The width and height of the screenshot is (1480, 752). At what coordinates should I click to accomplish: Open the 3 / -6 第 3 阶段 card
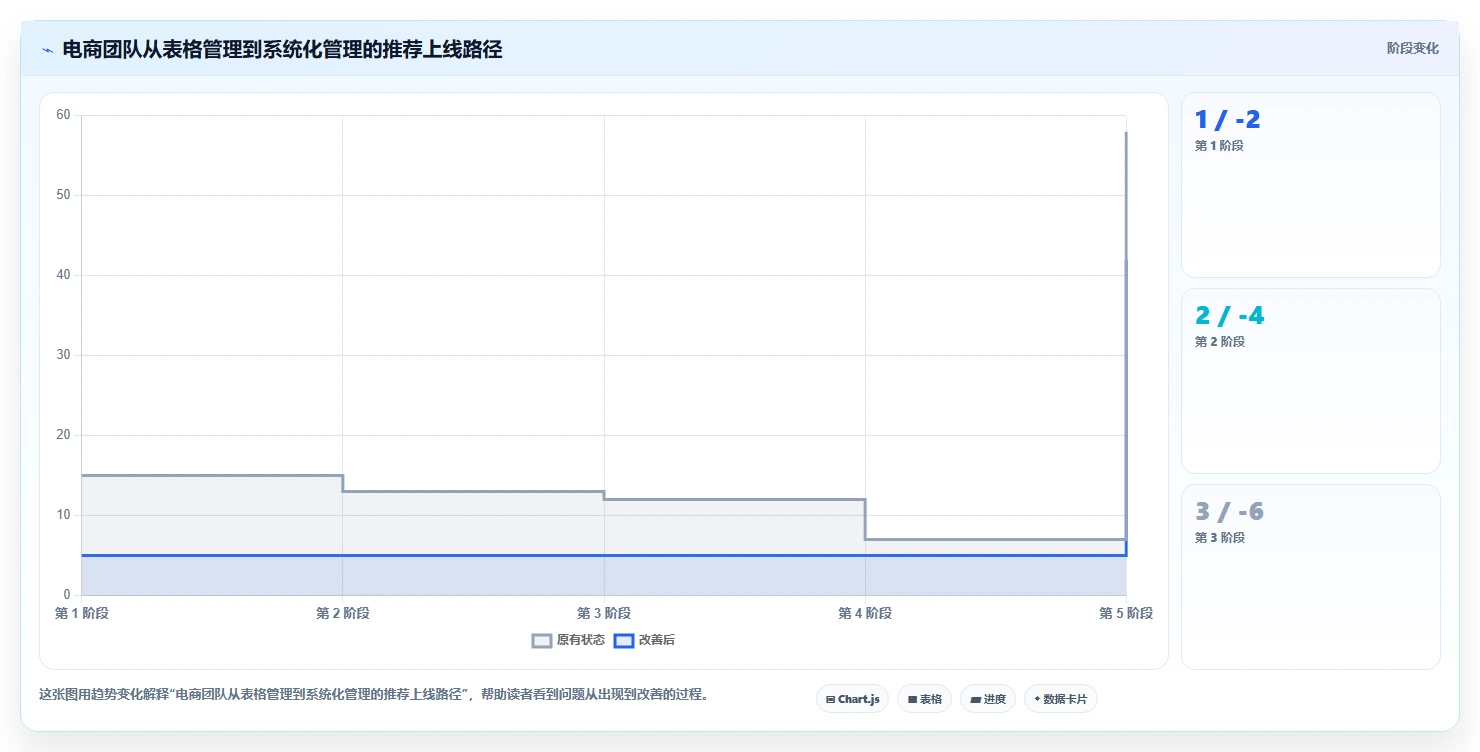(1310, 577)
